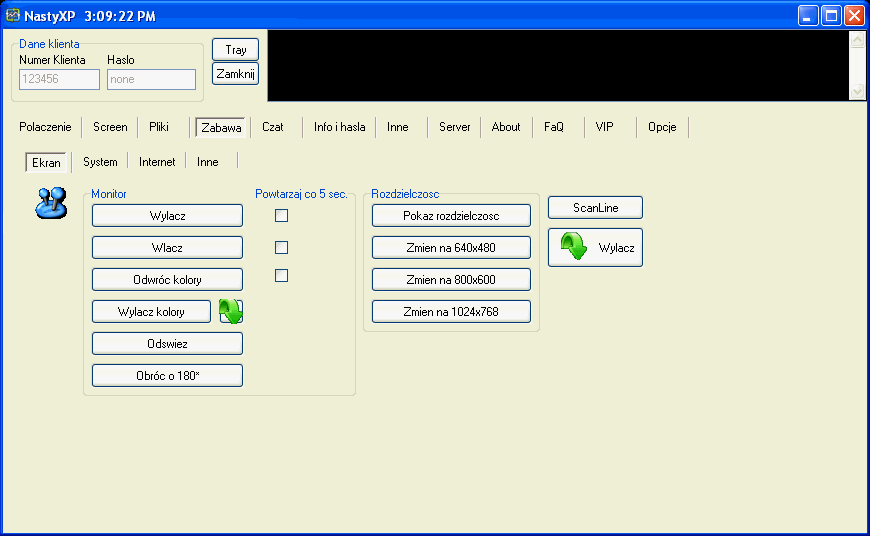Click the Numer Klienta input field
The image size is (870, 536).
tap(60, 80)
